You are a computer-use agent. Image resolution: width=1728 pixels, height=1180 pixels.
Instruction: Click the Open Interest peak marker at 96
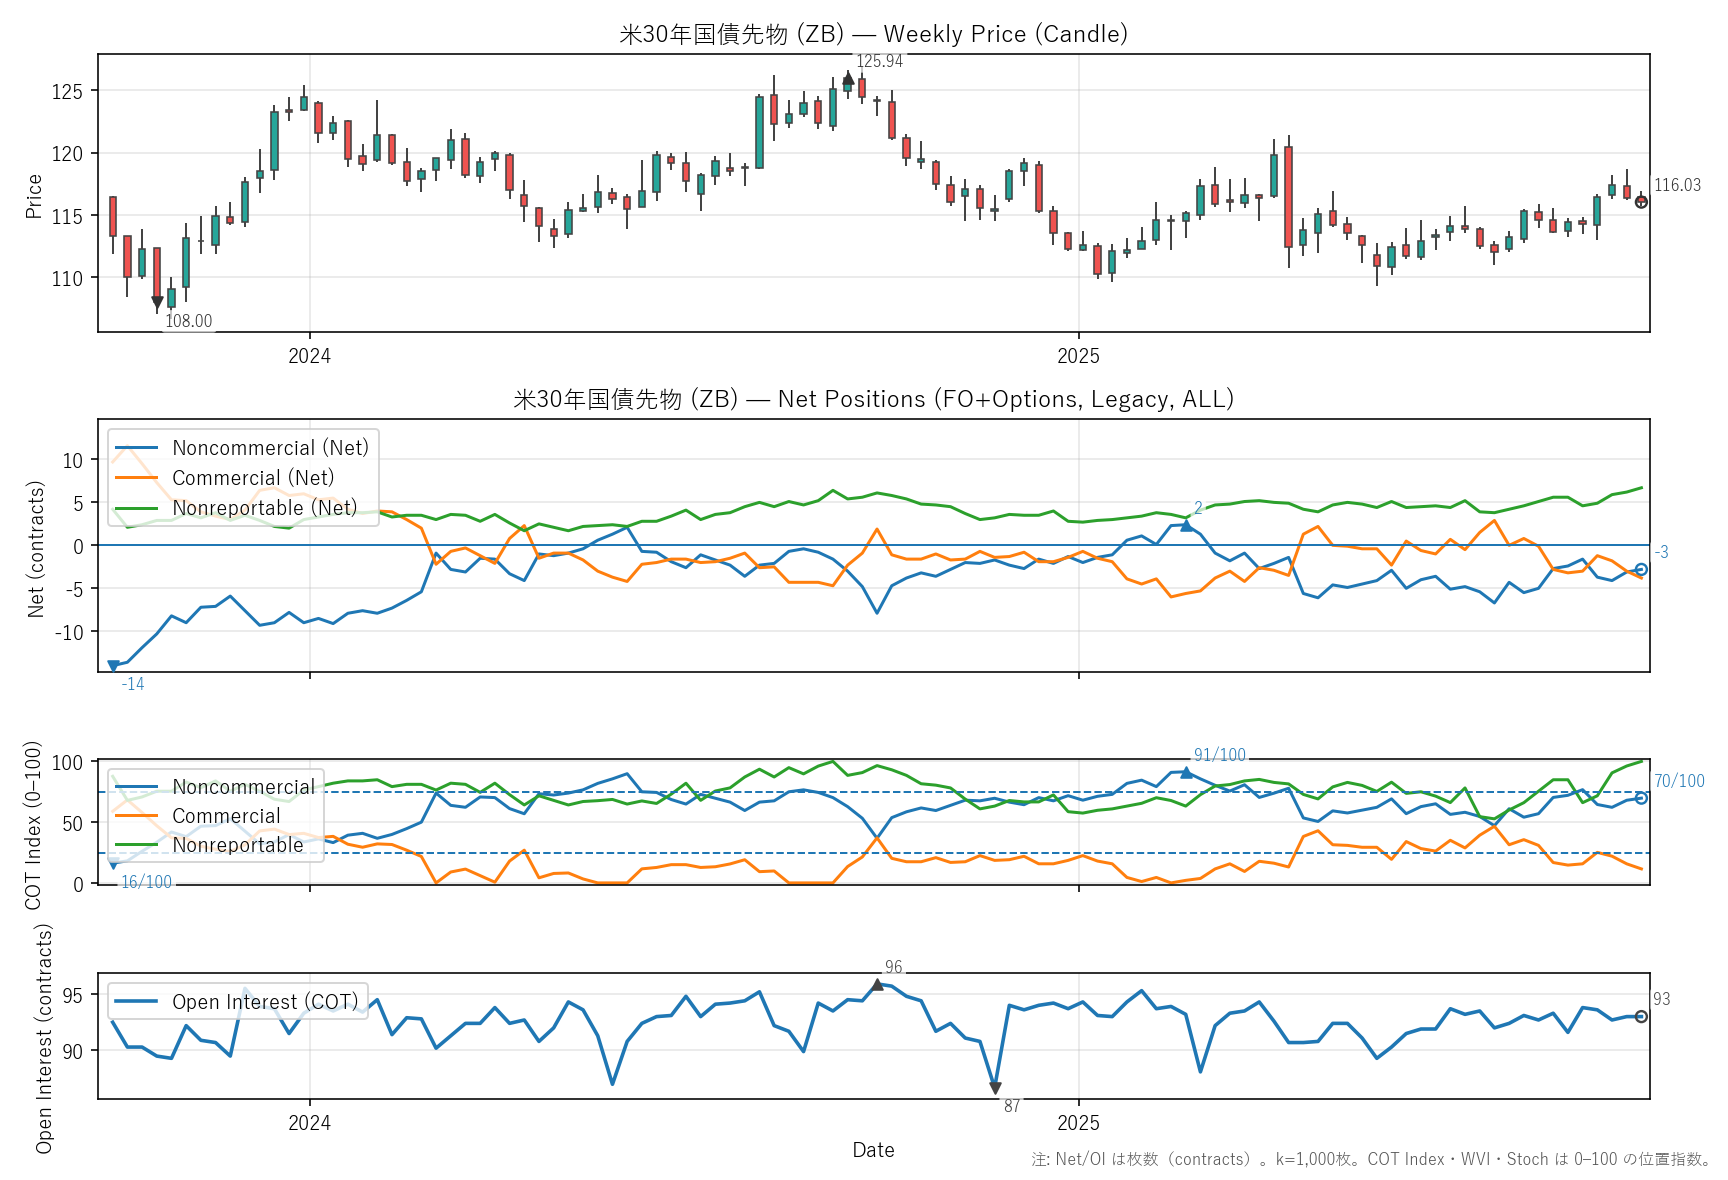click(877, 985)
